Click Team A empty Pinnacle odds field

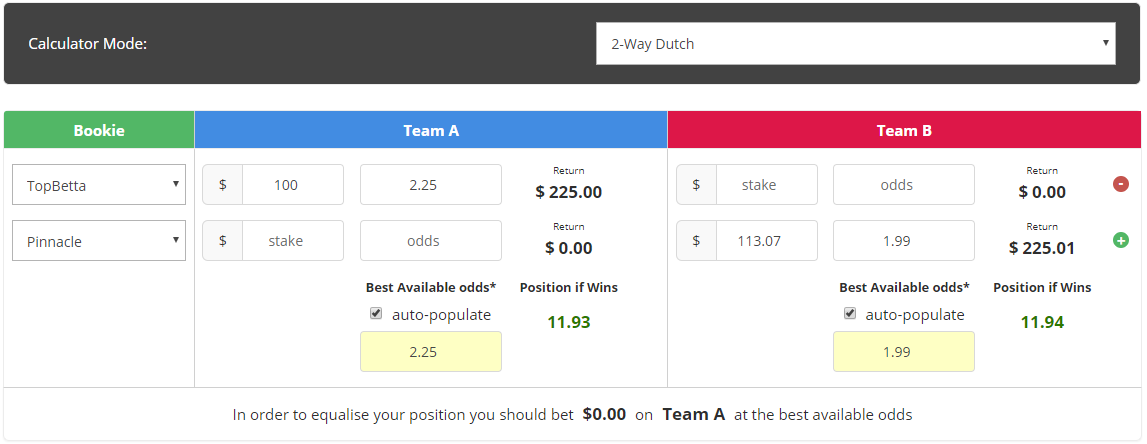click(x=431, y=241)
